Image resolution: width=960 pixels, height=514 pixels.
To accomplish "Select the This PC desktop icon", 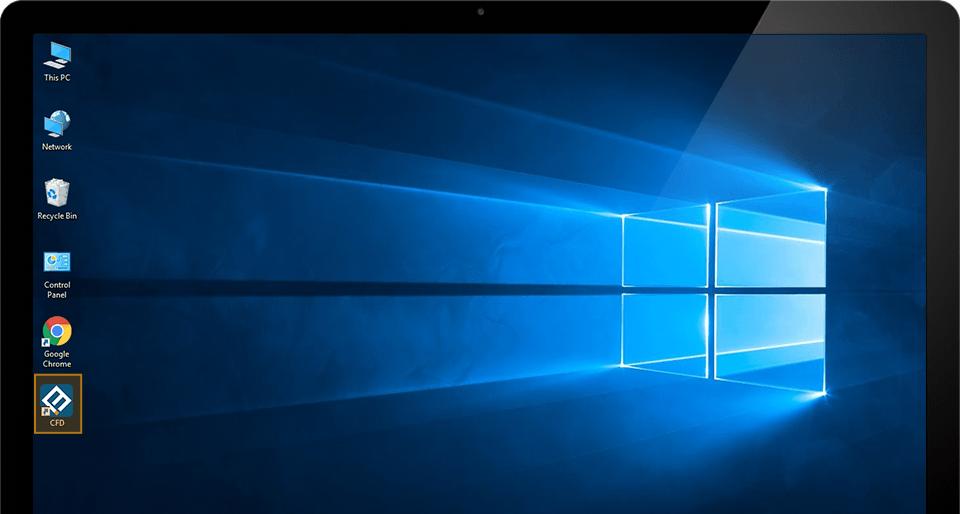I will (57, 55).
